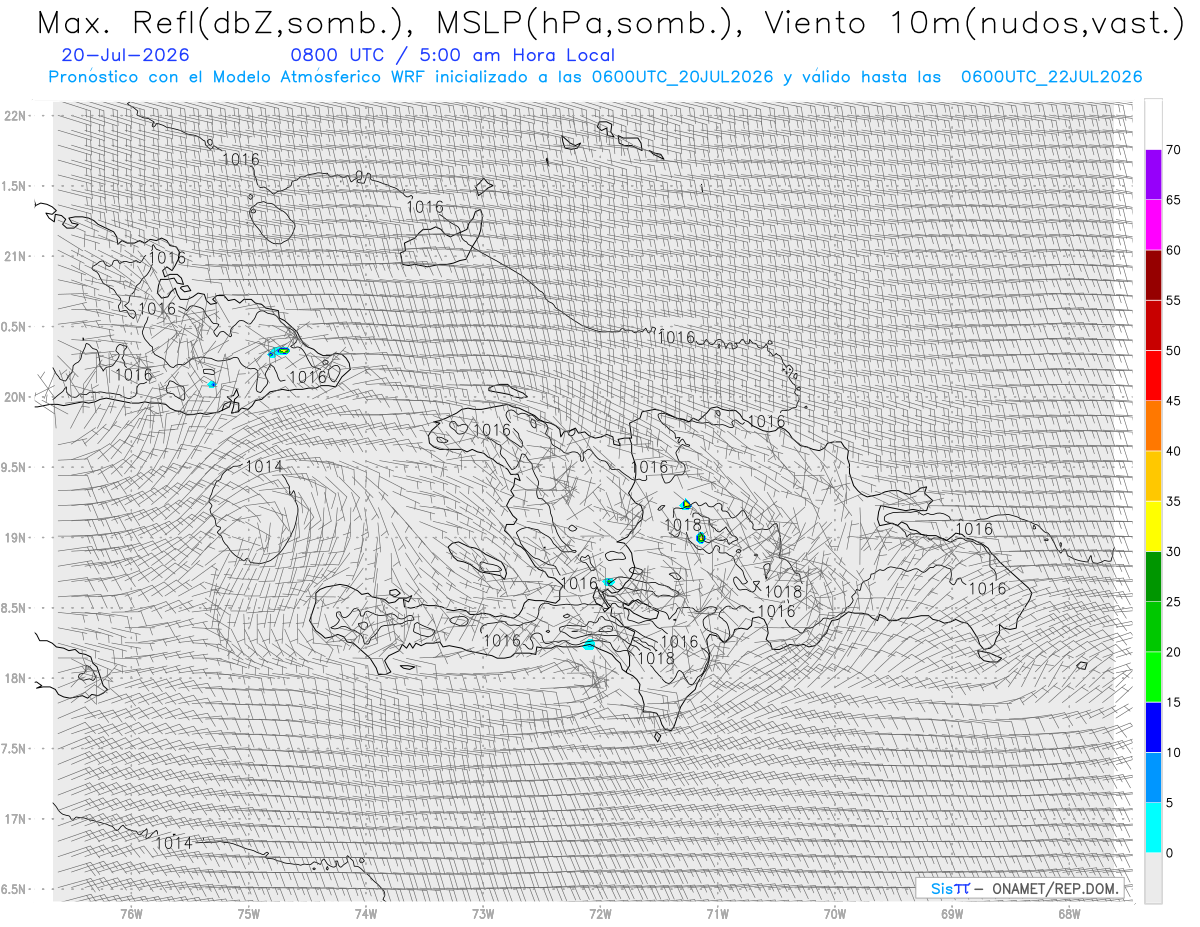The height and width of the screenshot is (927, 1200).
Task: Select the orange 40-45 dBZ color band
Action: pyautogui.click(x=1153, y=426)
